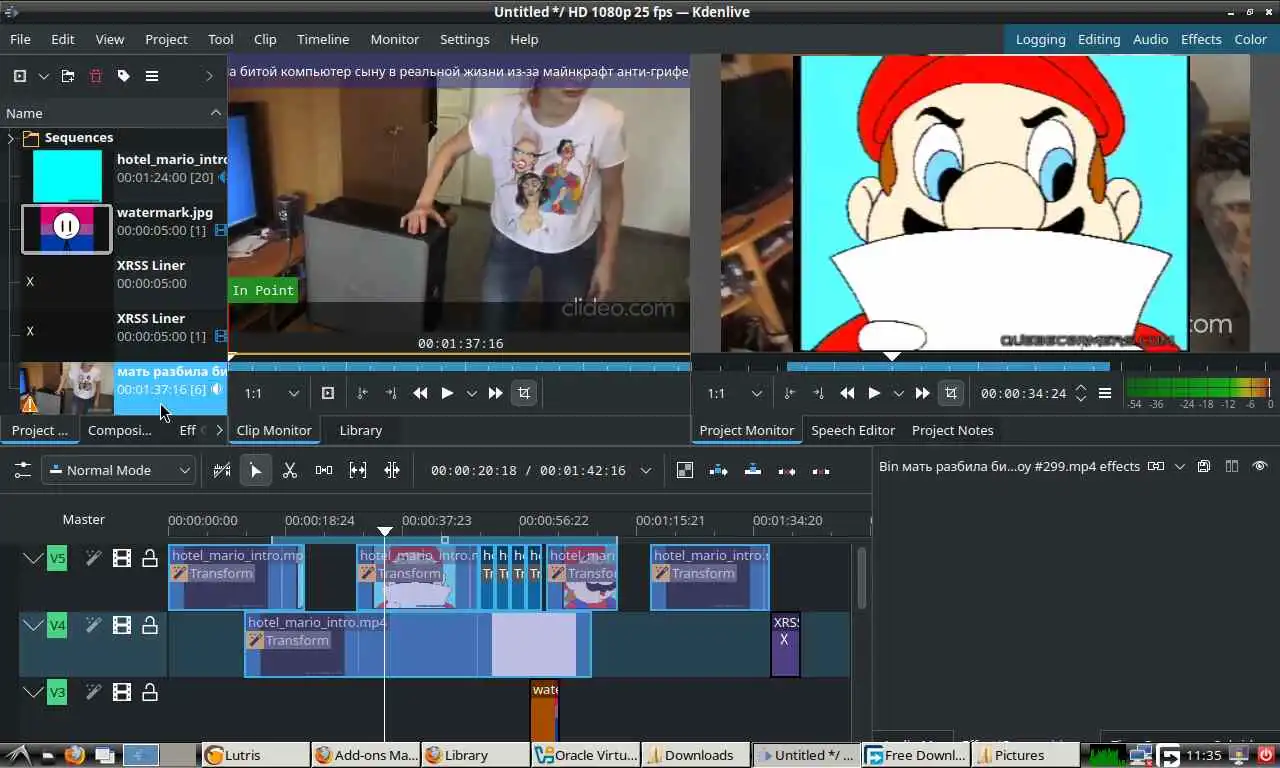Select the Slip tool
Image resolution: width=1280 pixels, height=768 pixels.
pyautogui.click(x=358, y=470)
